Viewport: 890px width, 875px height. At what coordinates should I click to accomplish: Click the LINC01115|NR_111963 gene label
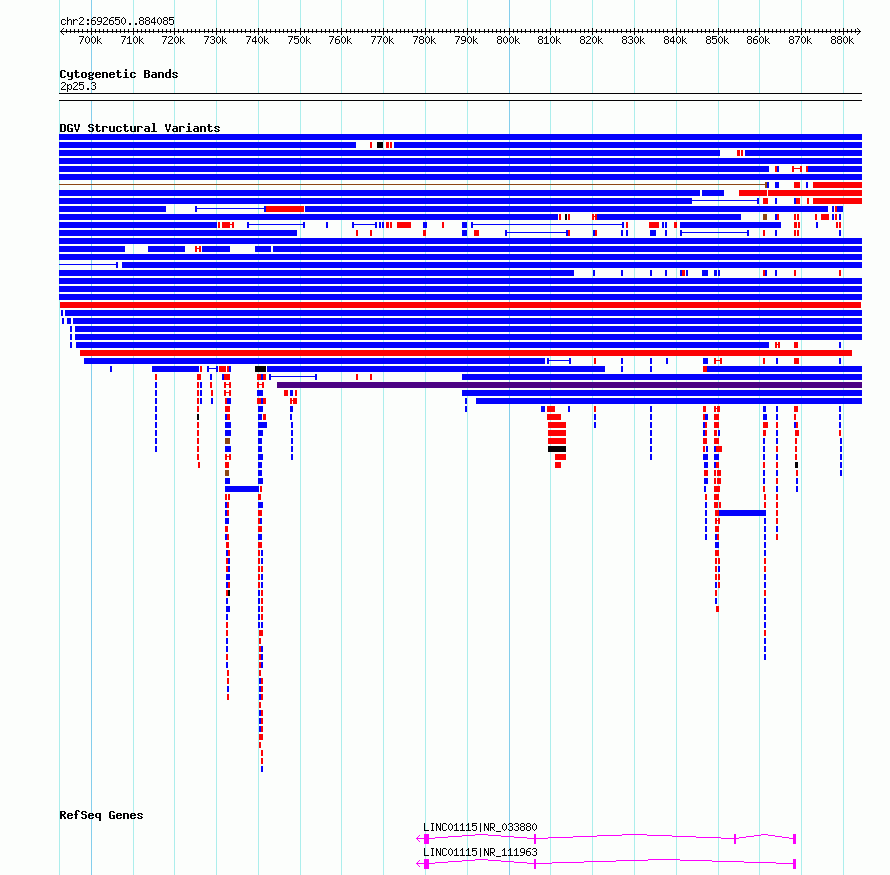[480, 852]
